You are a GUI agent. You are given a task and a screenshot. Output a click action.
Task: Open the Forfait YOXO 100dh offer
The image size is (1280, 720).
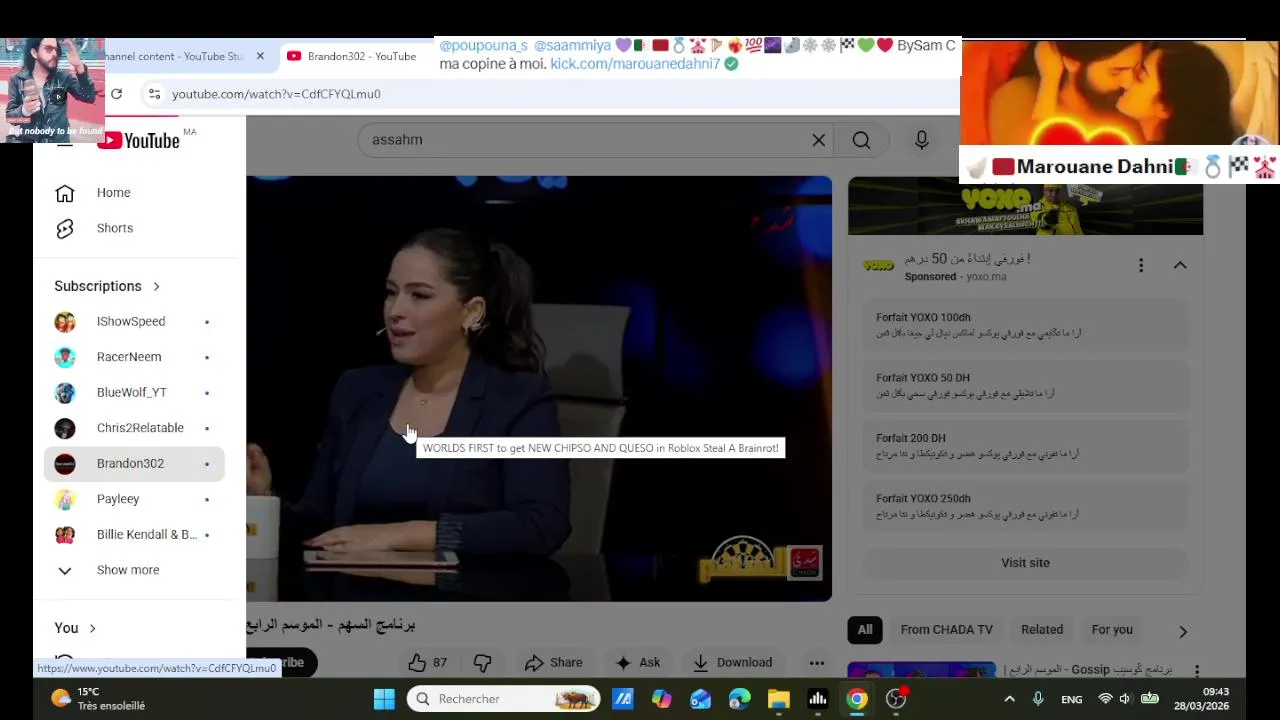1025,325
